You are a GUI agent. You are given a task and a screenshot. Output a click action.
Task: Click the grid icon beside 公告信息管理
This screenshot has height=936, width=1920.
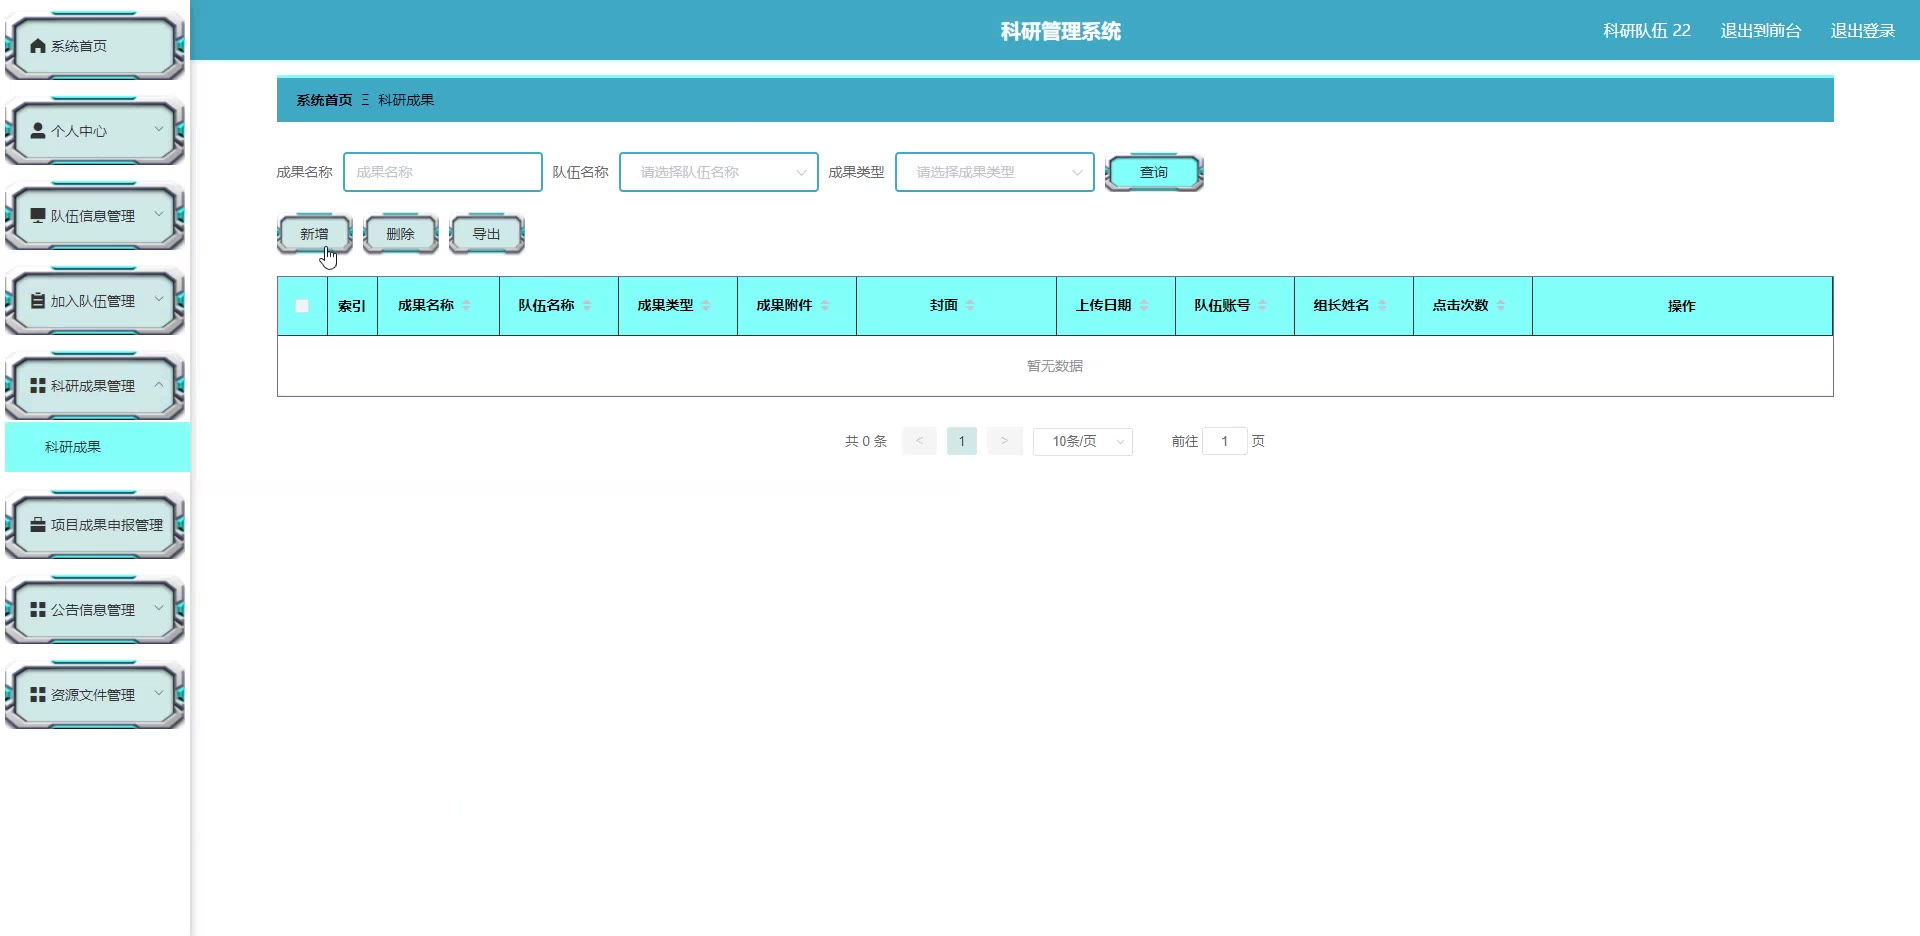tap(38, 610)
